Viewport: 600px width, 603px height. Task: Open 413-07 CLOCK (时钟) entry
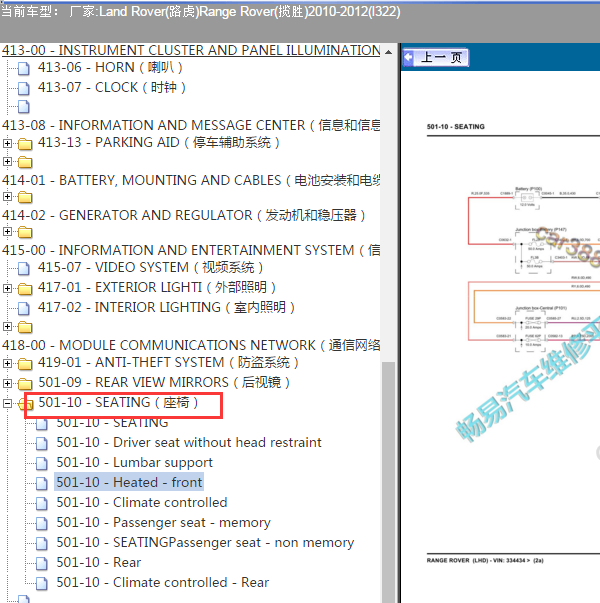coord(112,88)
